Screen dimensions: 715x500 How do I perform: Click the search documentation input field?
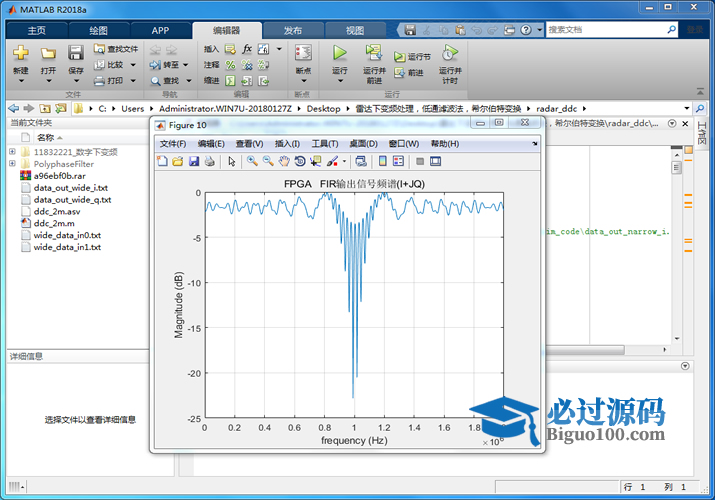(606, 30)
